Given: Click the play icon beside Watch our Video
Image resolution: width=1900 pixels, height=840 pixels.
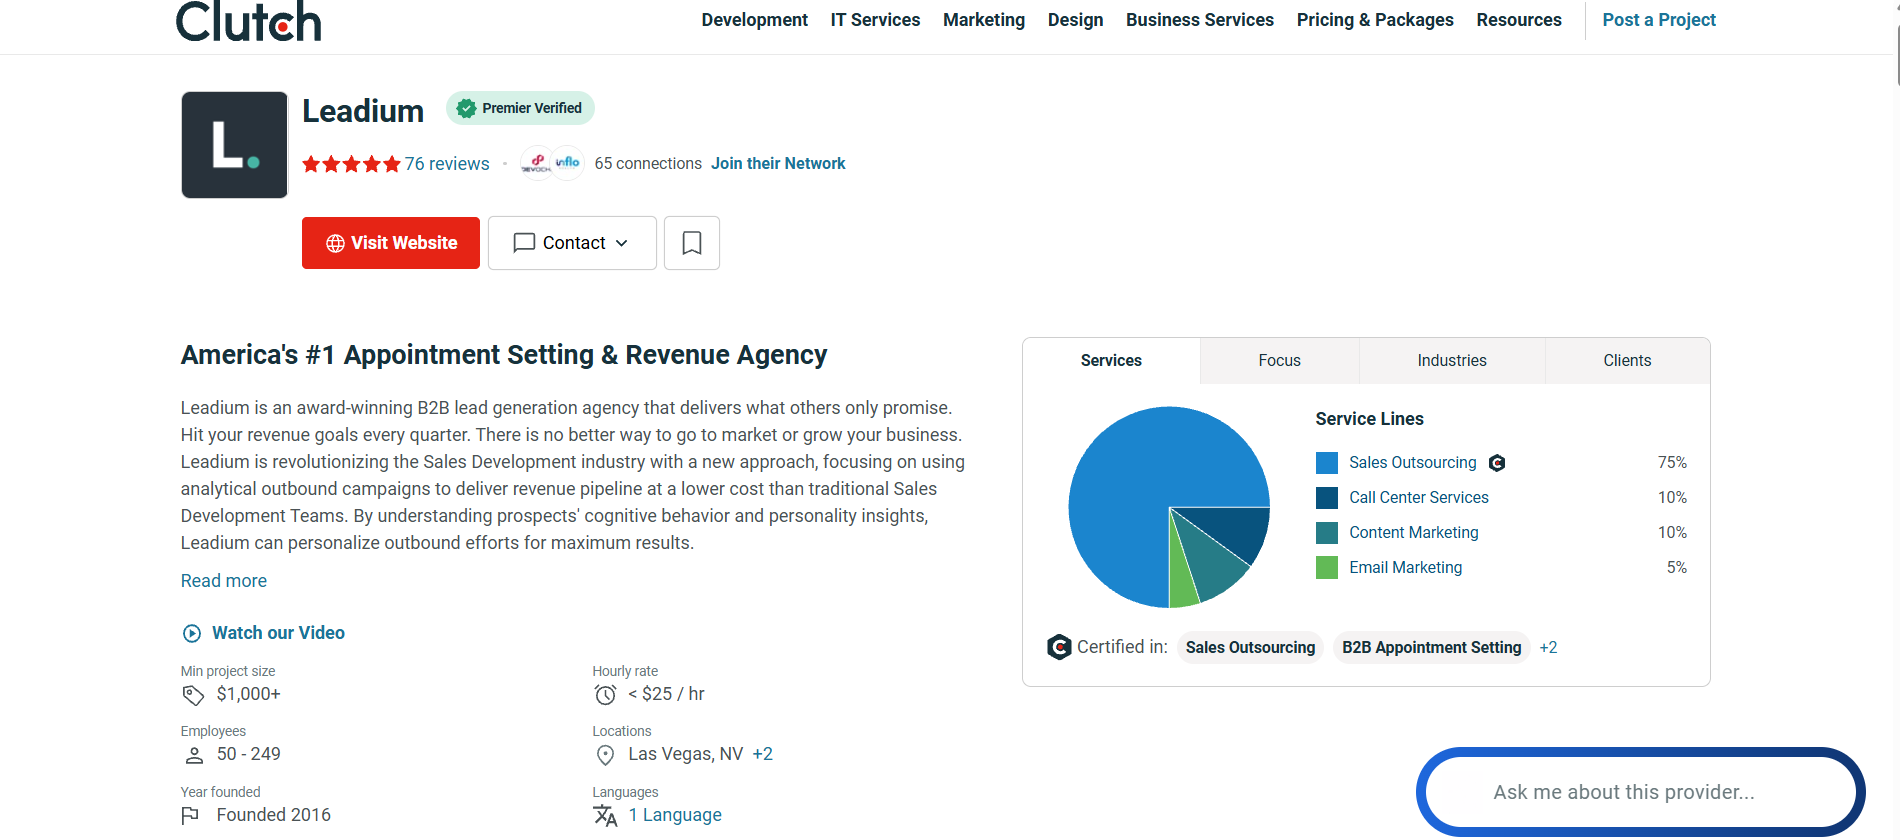Looking at the screenshot, I should [192, 633].
